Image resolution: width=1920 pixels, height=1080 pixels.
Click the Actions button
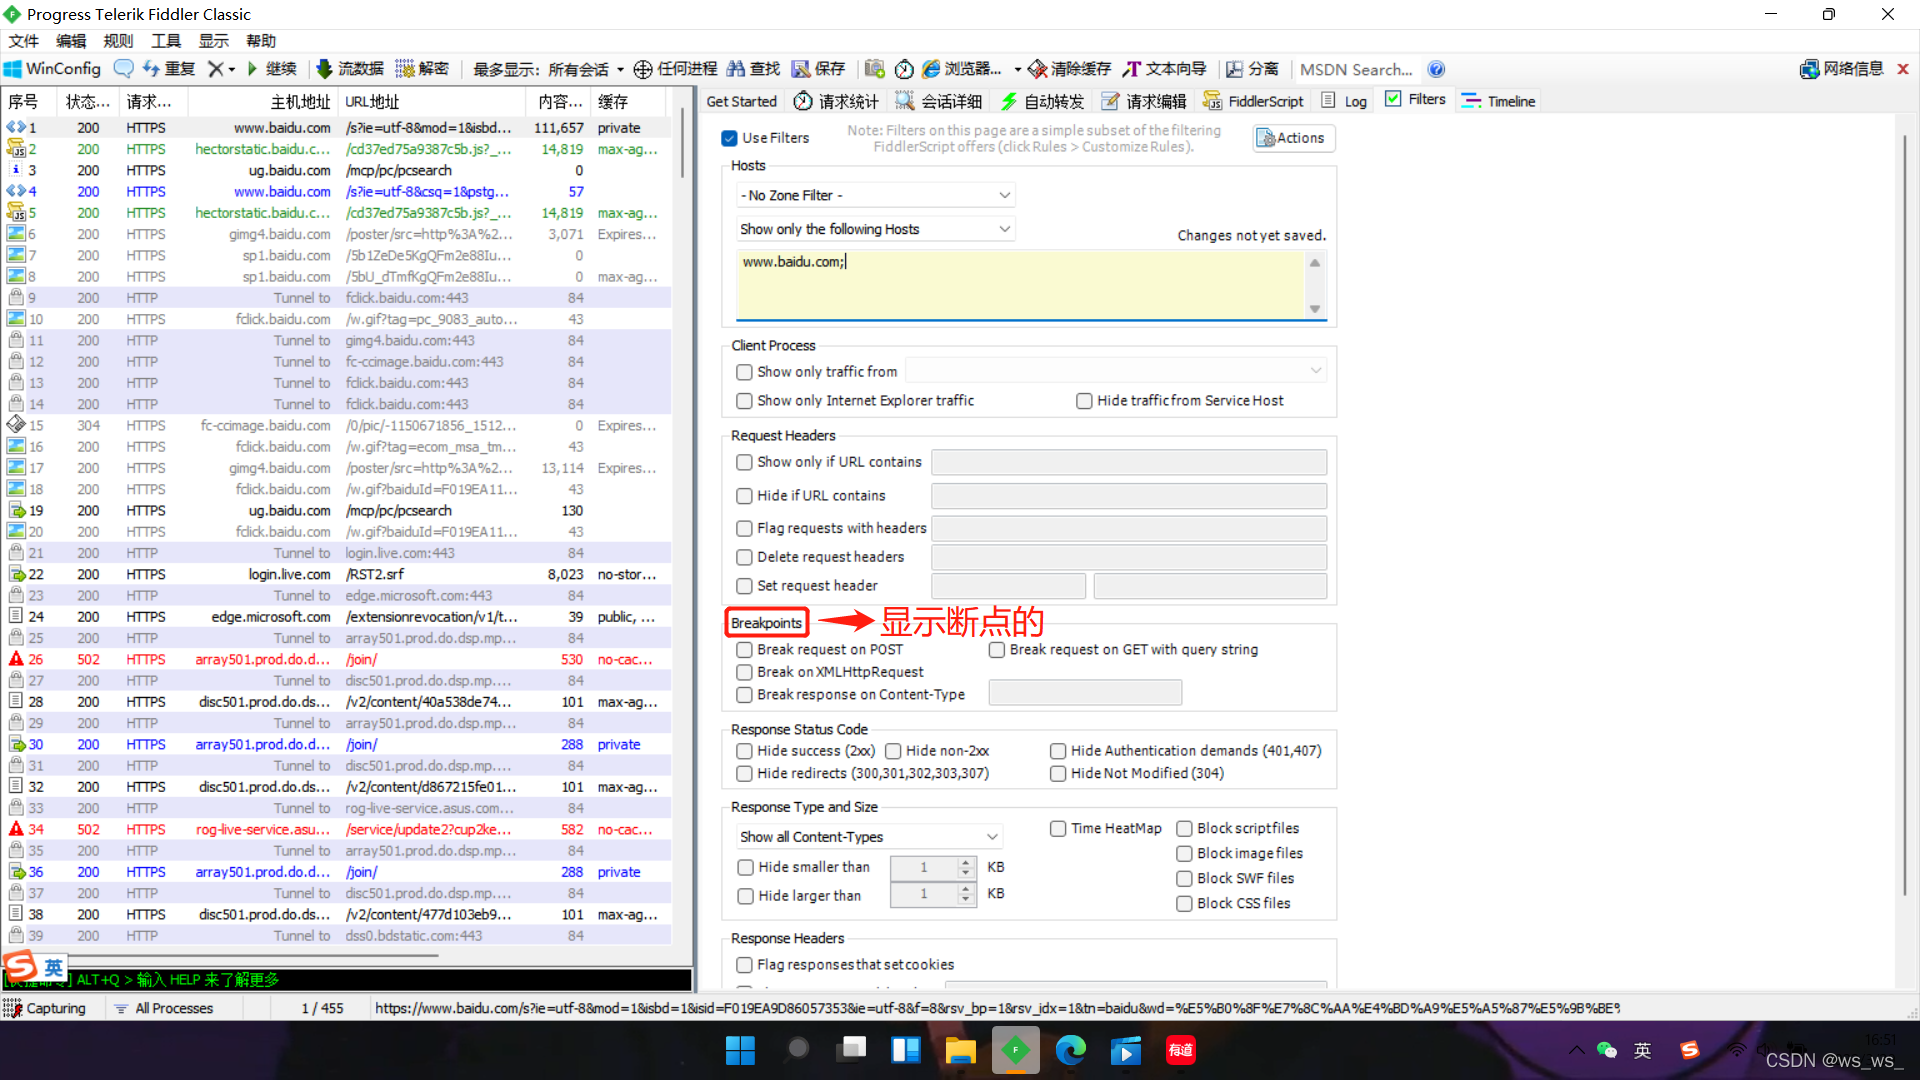pyautogui.click(x=1292, y=138)
